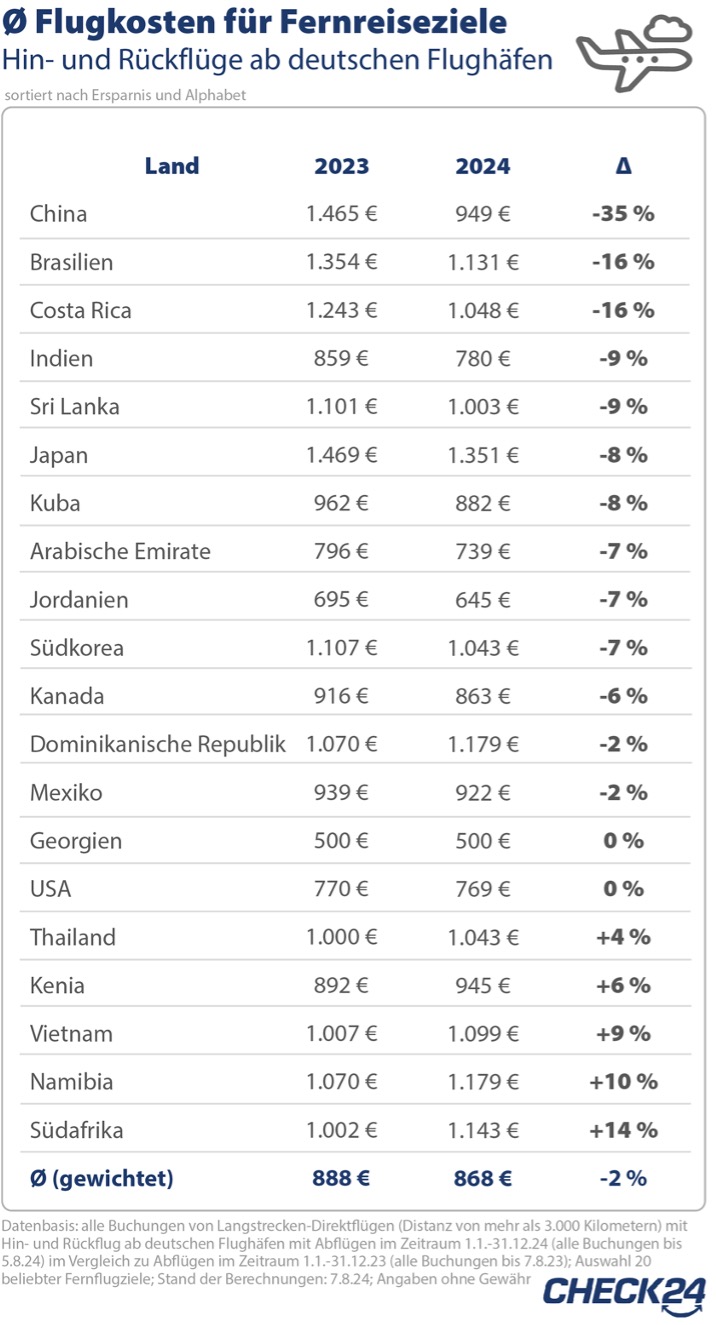
Task: Click the USA row label
Action: [50, 888]
